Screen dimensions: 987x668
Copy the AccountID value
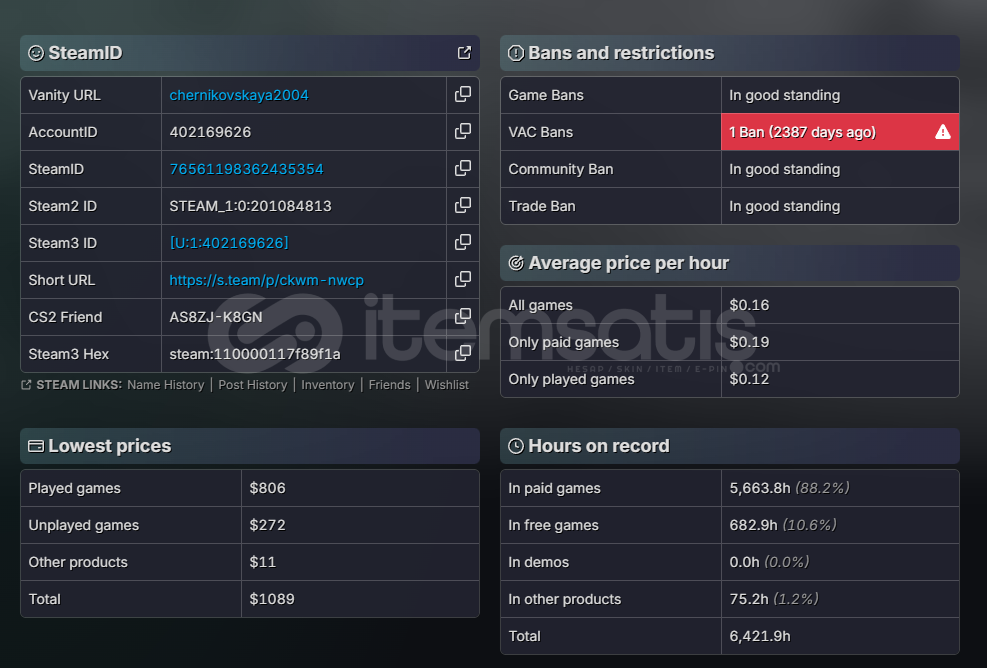(x=463, y=132)
